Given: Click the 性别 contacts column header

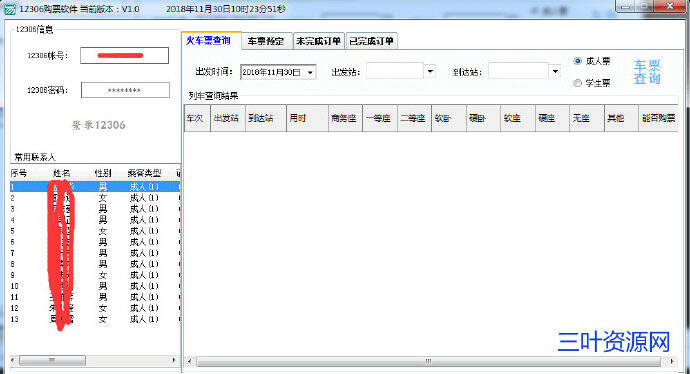Looking at the screenshot, I should coord(103,173).
